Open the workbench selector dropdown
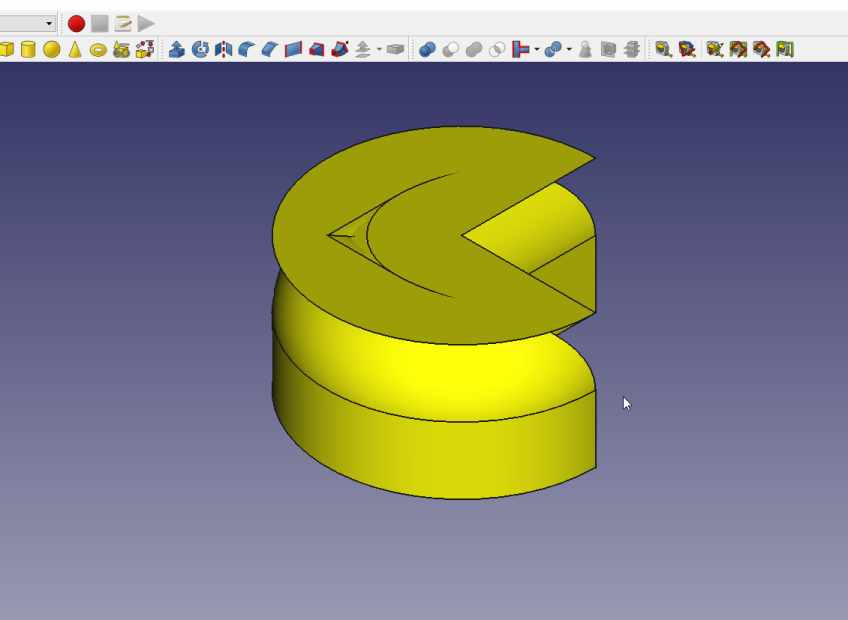Image resolution: width=848 pixels, height=620 pixels. click(x=27, y=23)
